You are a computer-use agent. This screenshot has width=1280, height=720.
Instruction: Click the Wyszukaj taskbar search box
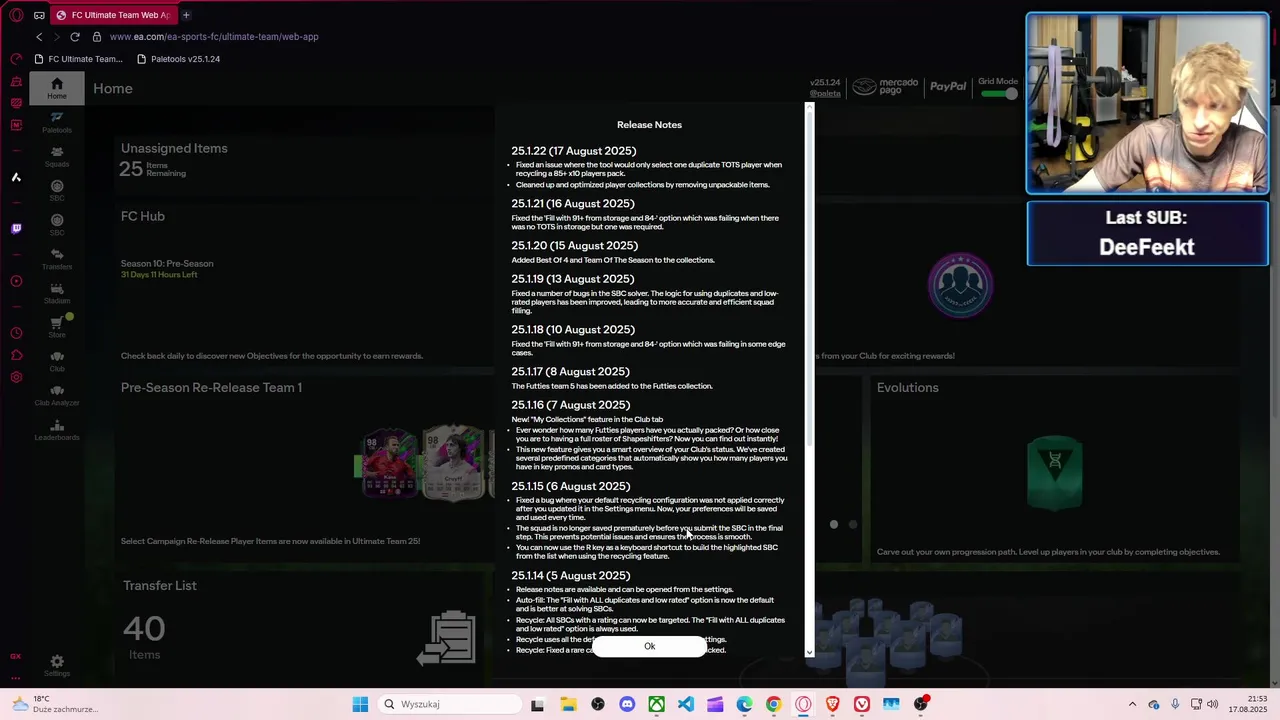[448, 704]
